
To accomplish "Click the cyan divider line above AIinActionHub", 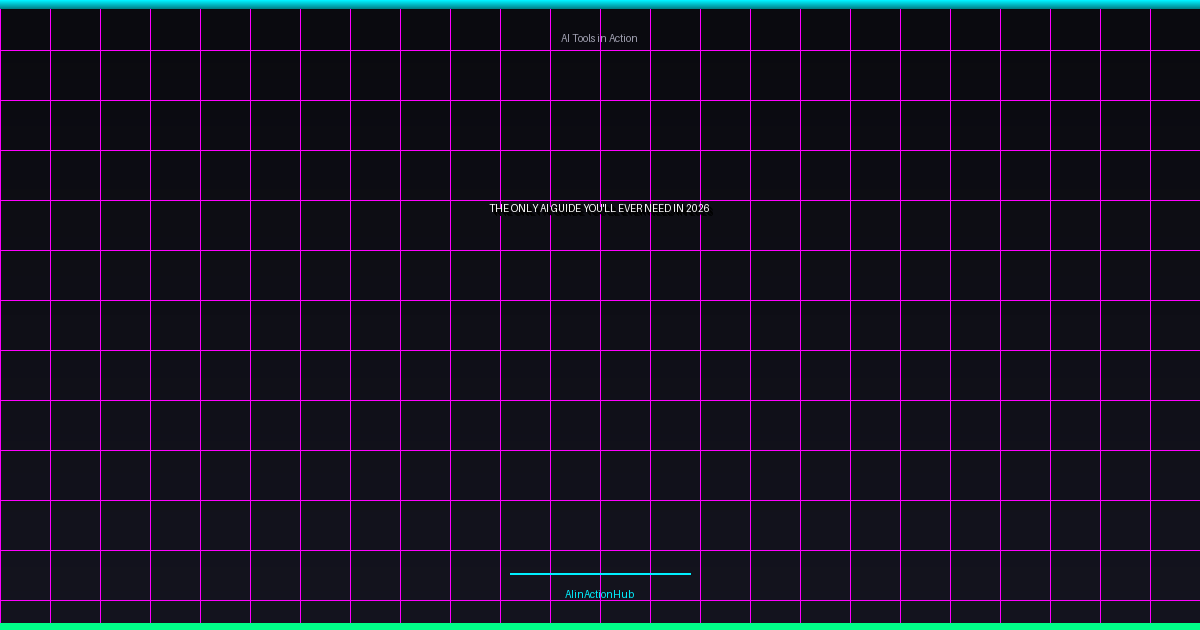I will click(600, 574).
